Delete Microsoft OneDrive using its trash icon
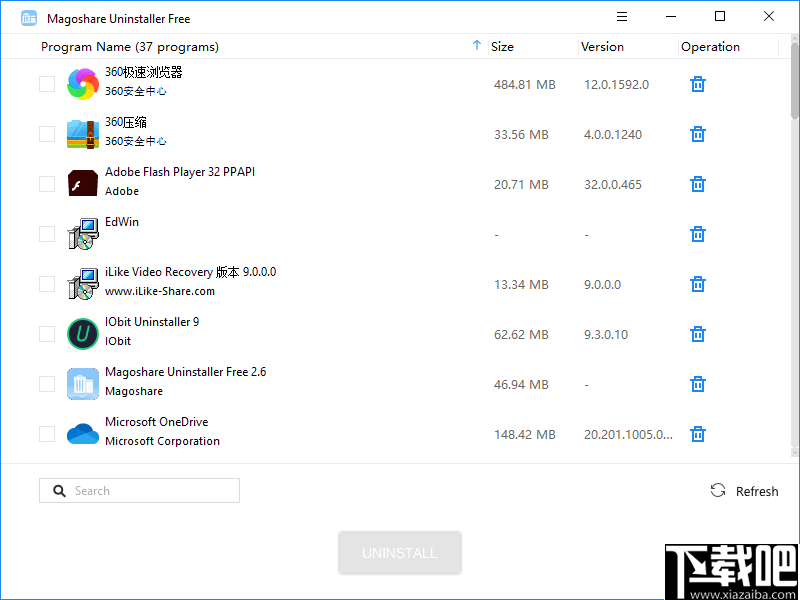This screenshot has width=800, height=600. tap(697, 434)
